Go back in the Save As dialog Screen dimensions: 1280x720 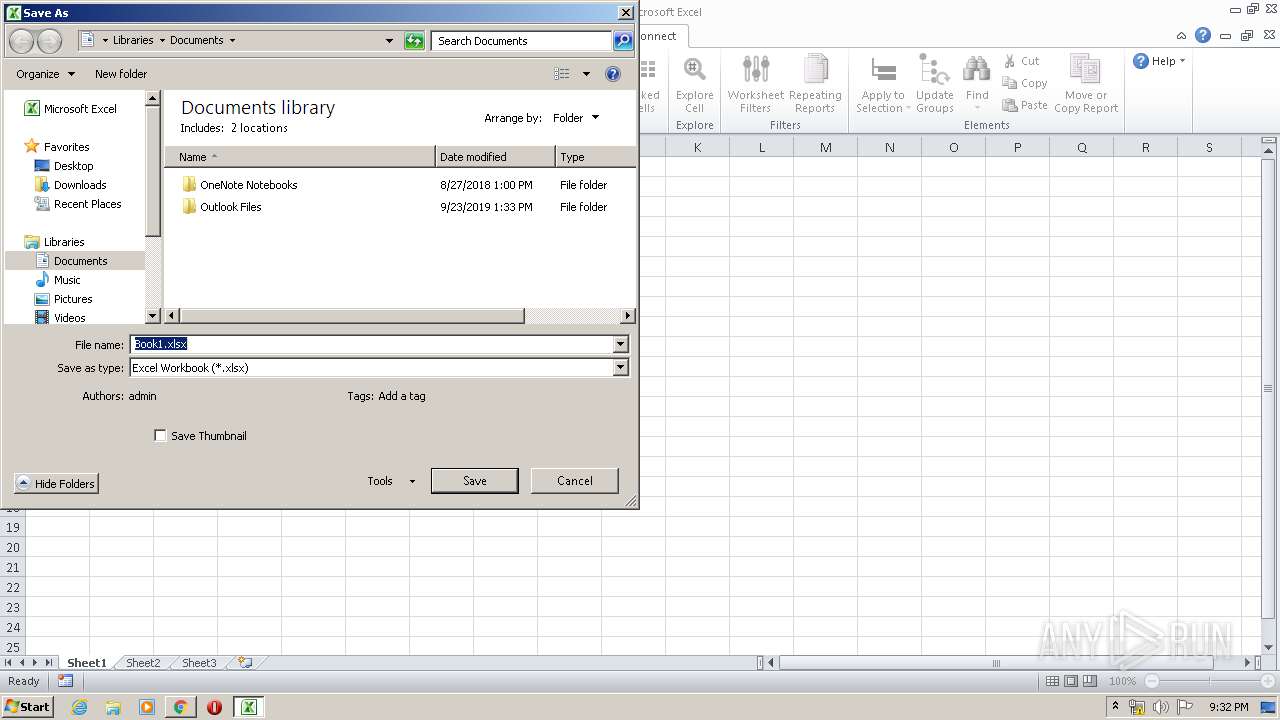tap(21, 41)
